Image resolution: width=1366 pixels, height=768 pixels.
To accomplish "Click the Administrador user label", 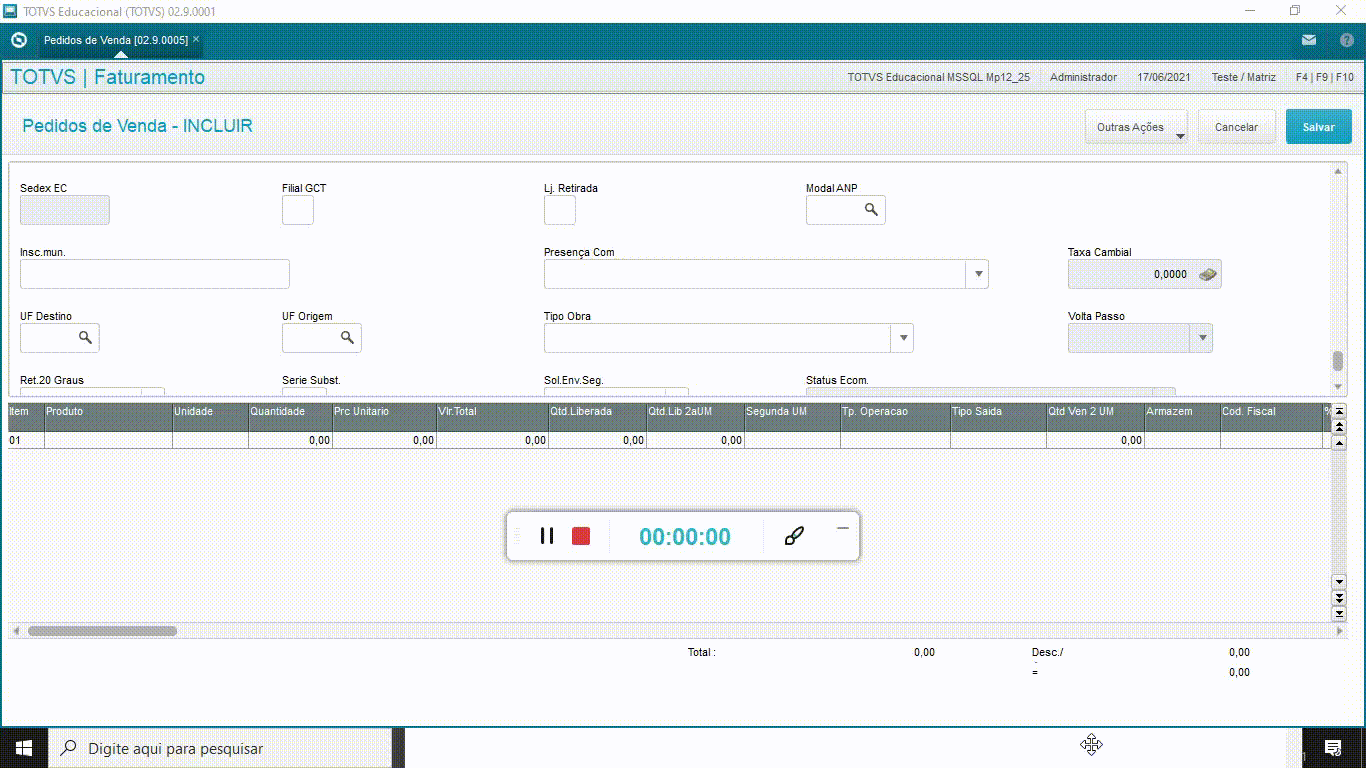I will (x=1083, y=77).
